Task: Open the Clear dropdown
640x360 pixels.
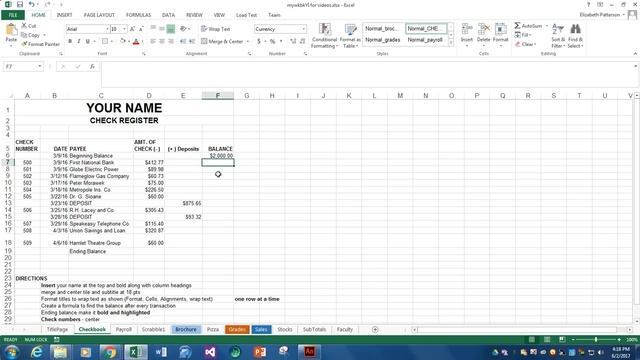Action: pyautogui.click(x=526, y=44)
